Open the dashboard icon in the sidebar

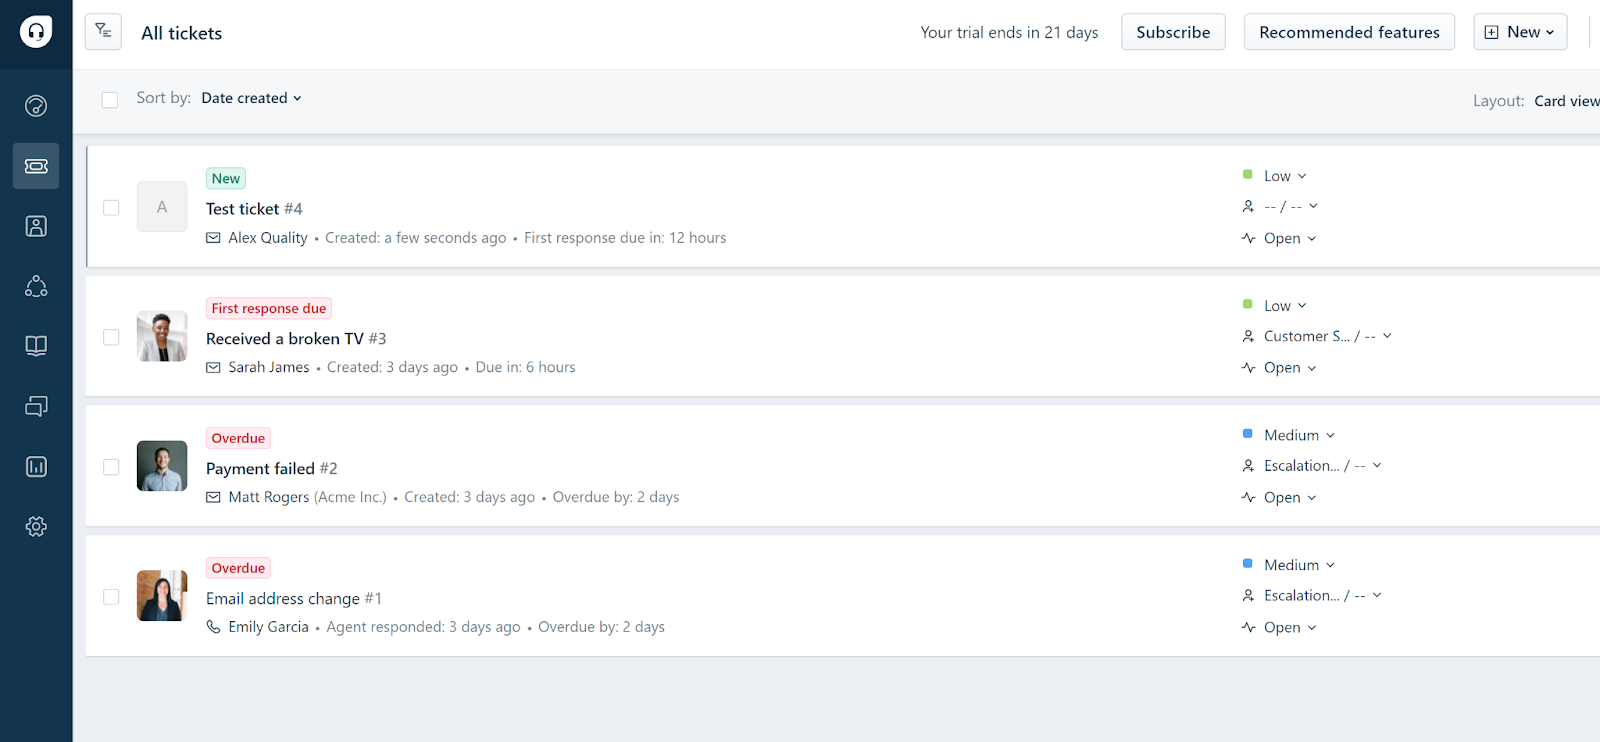tap(36, 106)
